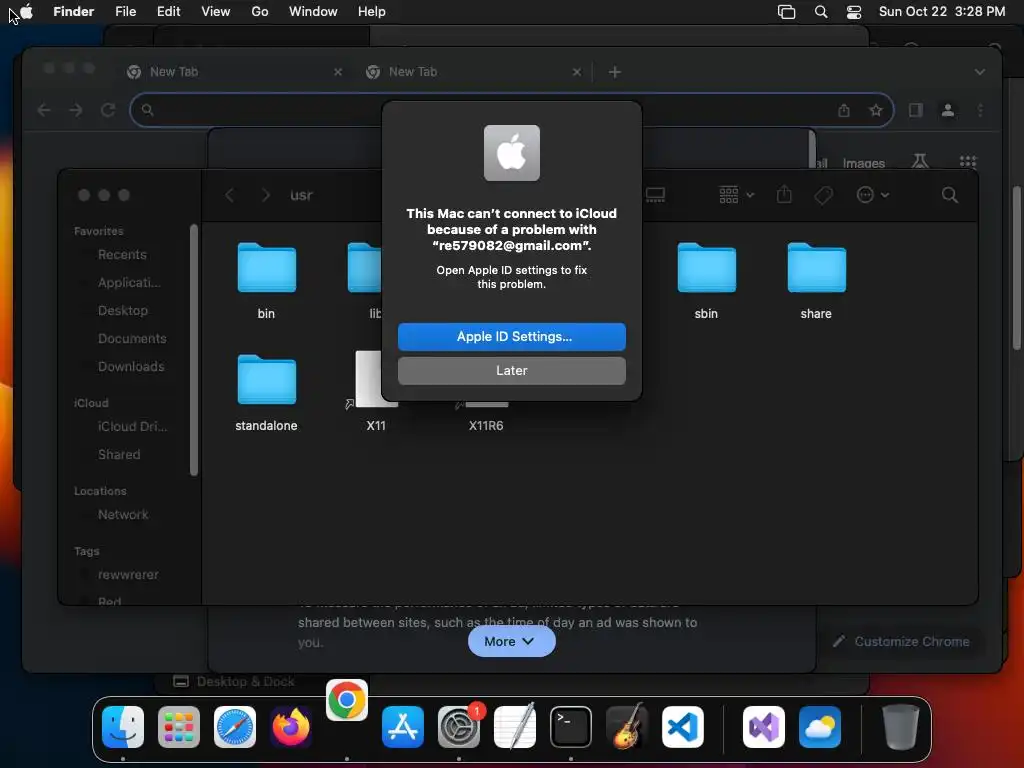Open the Finder group-by dropdown
The height and width of the screenshot is (768, 1024).
(x=737, y=195)
